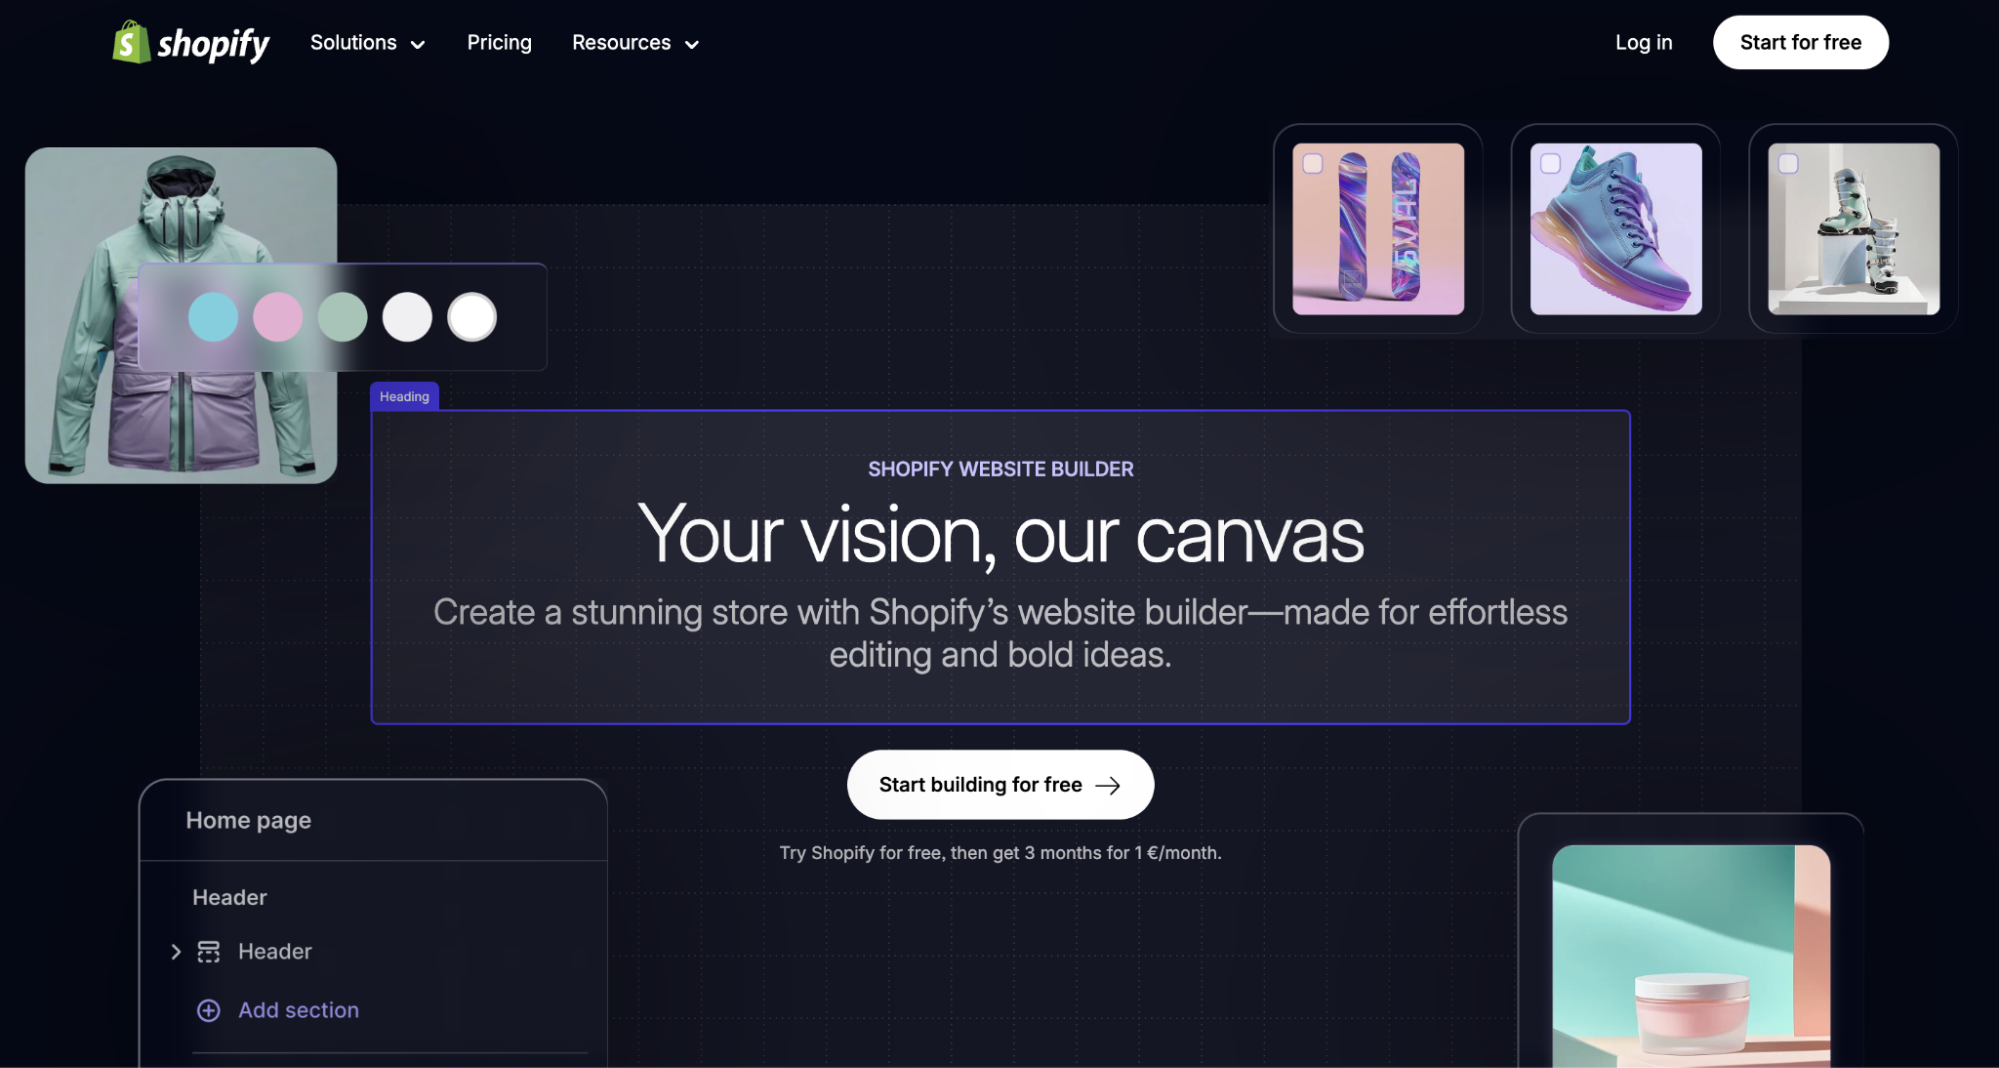This screenshot has height=1068, width=1999.
Task: Click the snowboard product thumbnail
Action: pyautogui.click(x=1378, y=229)
